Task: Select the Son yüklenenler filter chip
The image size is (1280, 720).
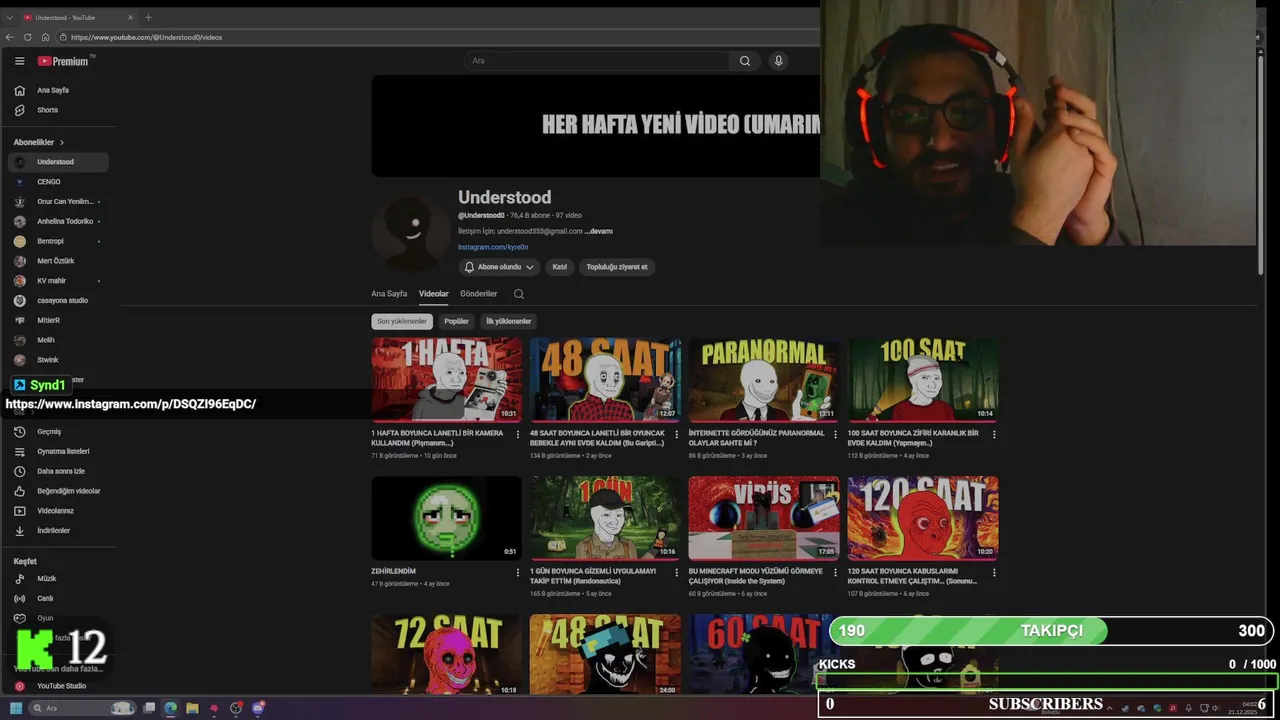Action: [402, 321]
